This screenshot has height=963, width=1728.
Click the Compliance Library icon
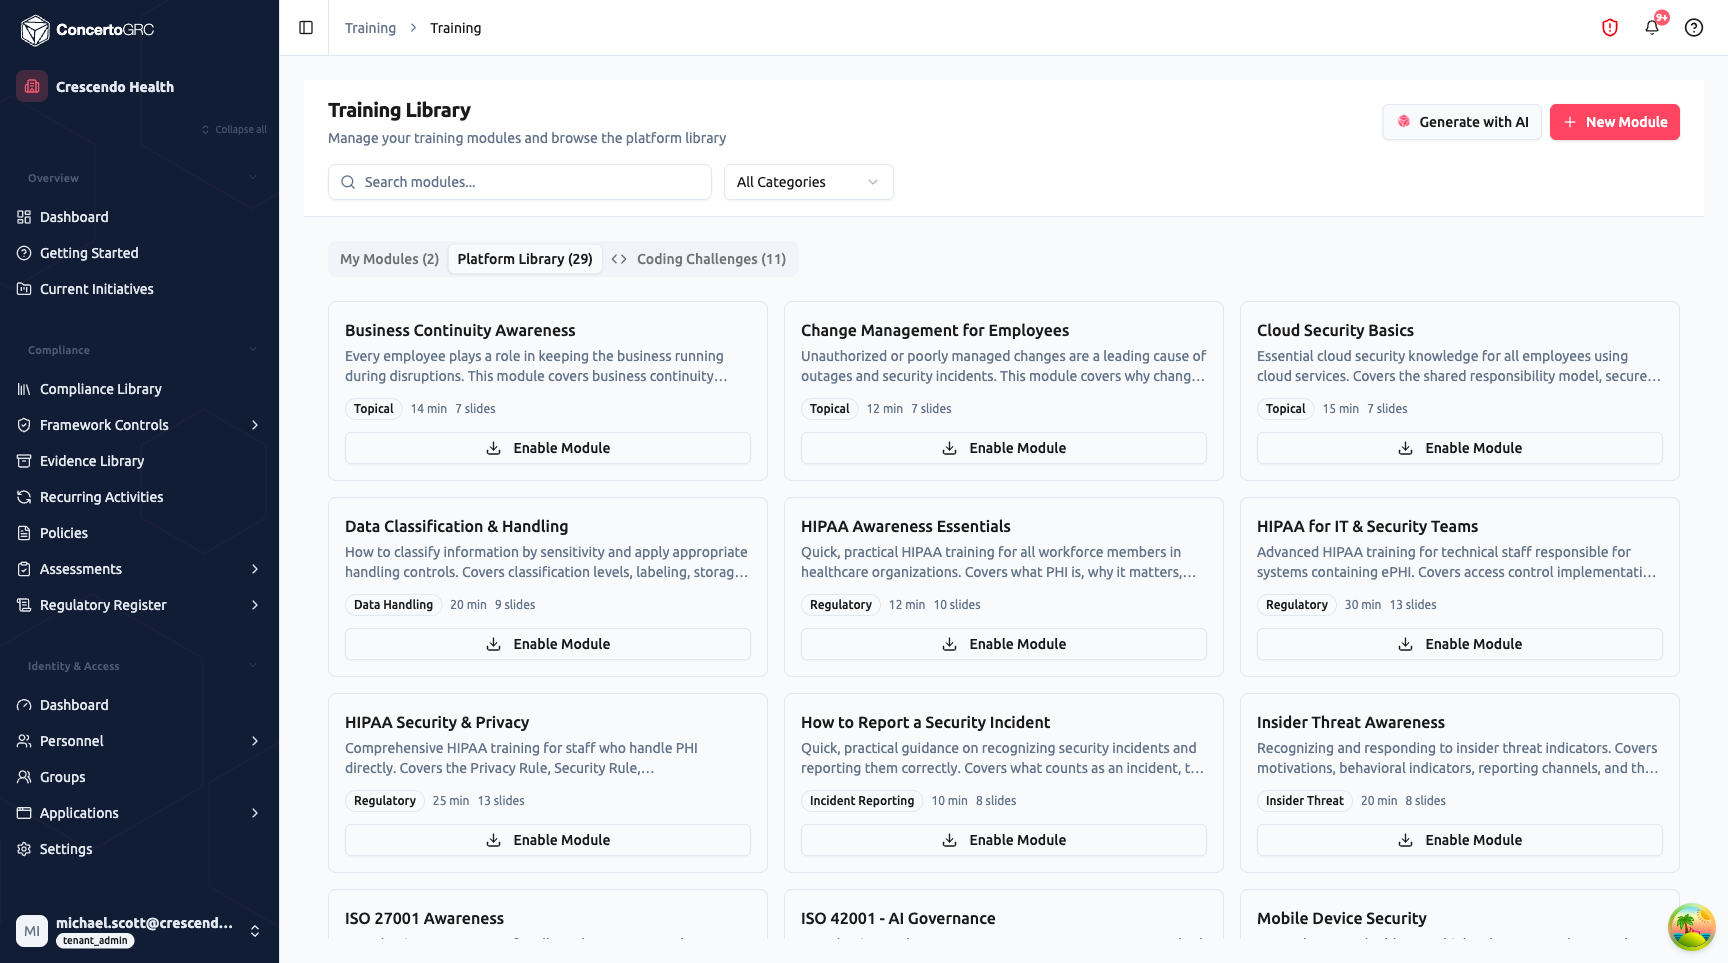tap(24, 389)
